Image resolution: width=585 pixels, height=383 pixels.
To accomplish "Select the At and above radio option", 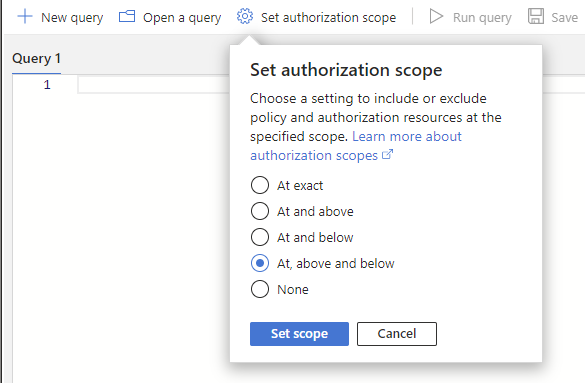I will point(260,211).
